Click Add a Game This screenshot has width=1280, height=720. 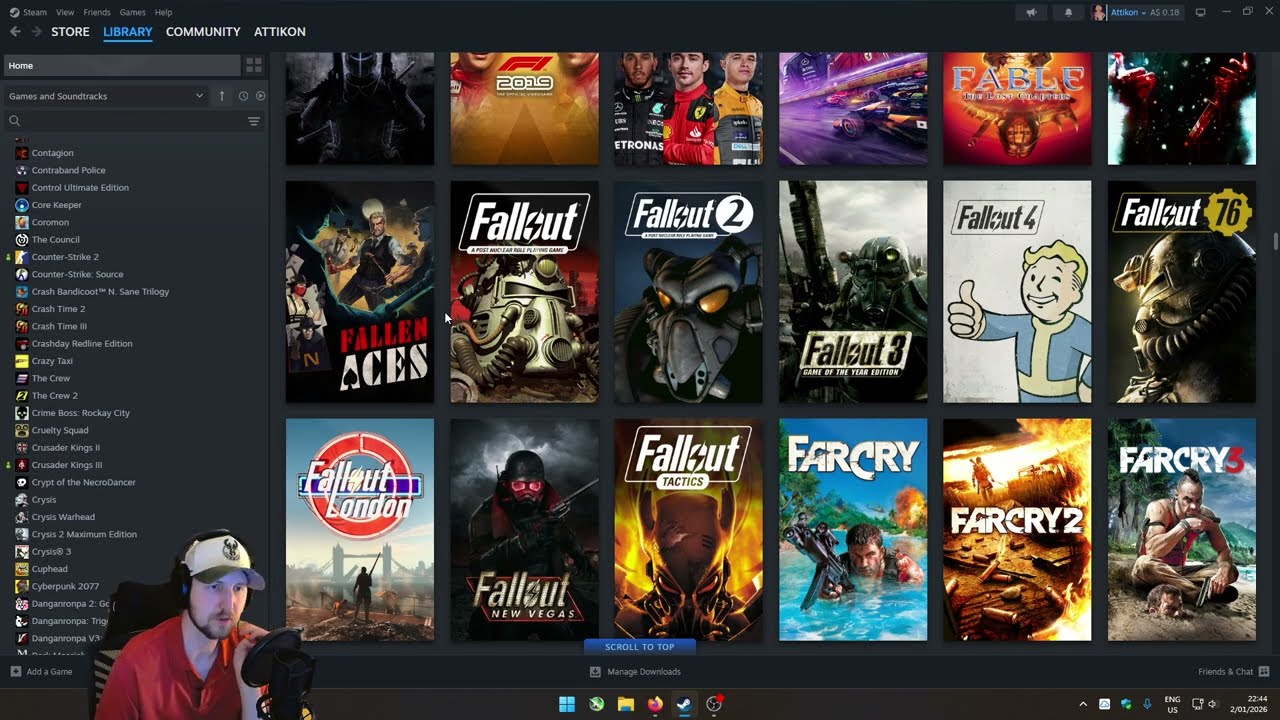coord(41,672)
